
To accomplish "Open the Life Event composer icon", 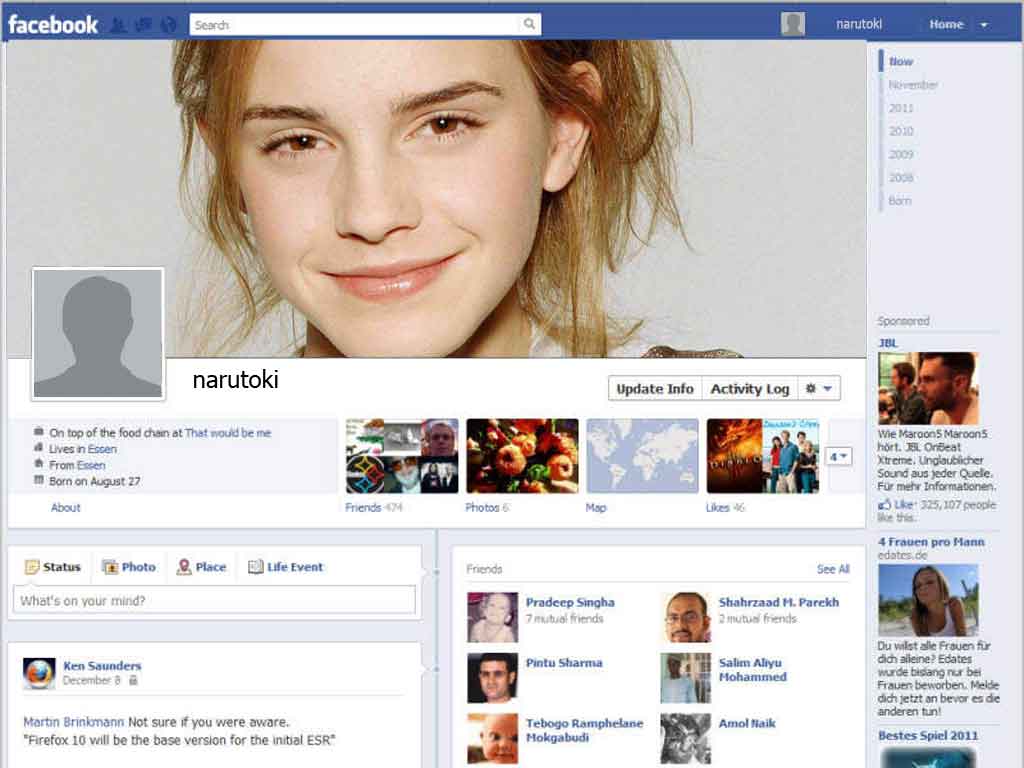I will point(257,567).
